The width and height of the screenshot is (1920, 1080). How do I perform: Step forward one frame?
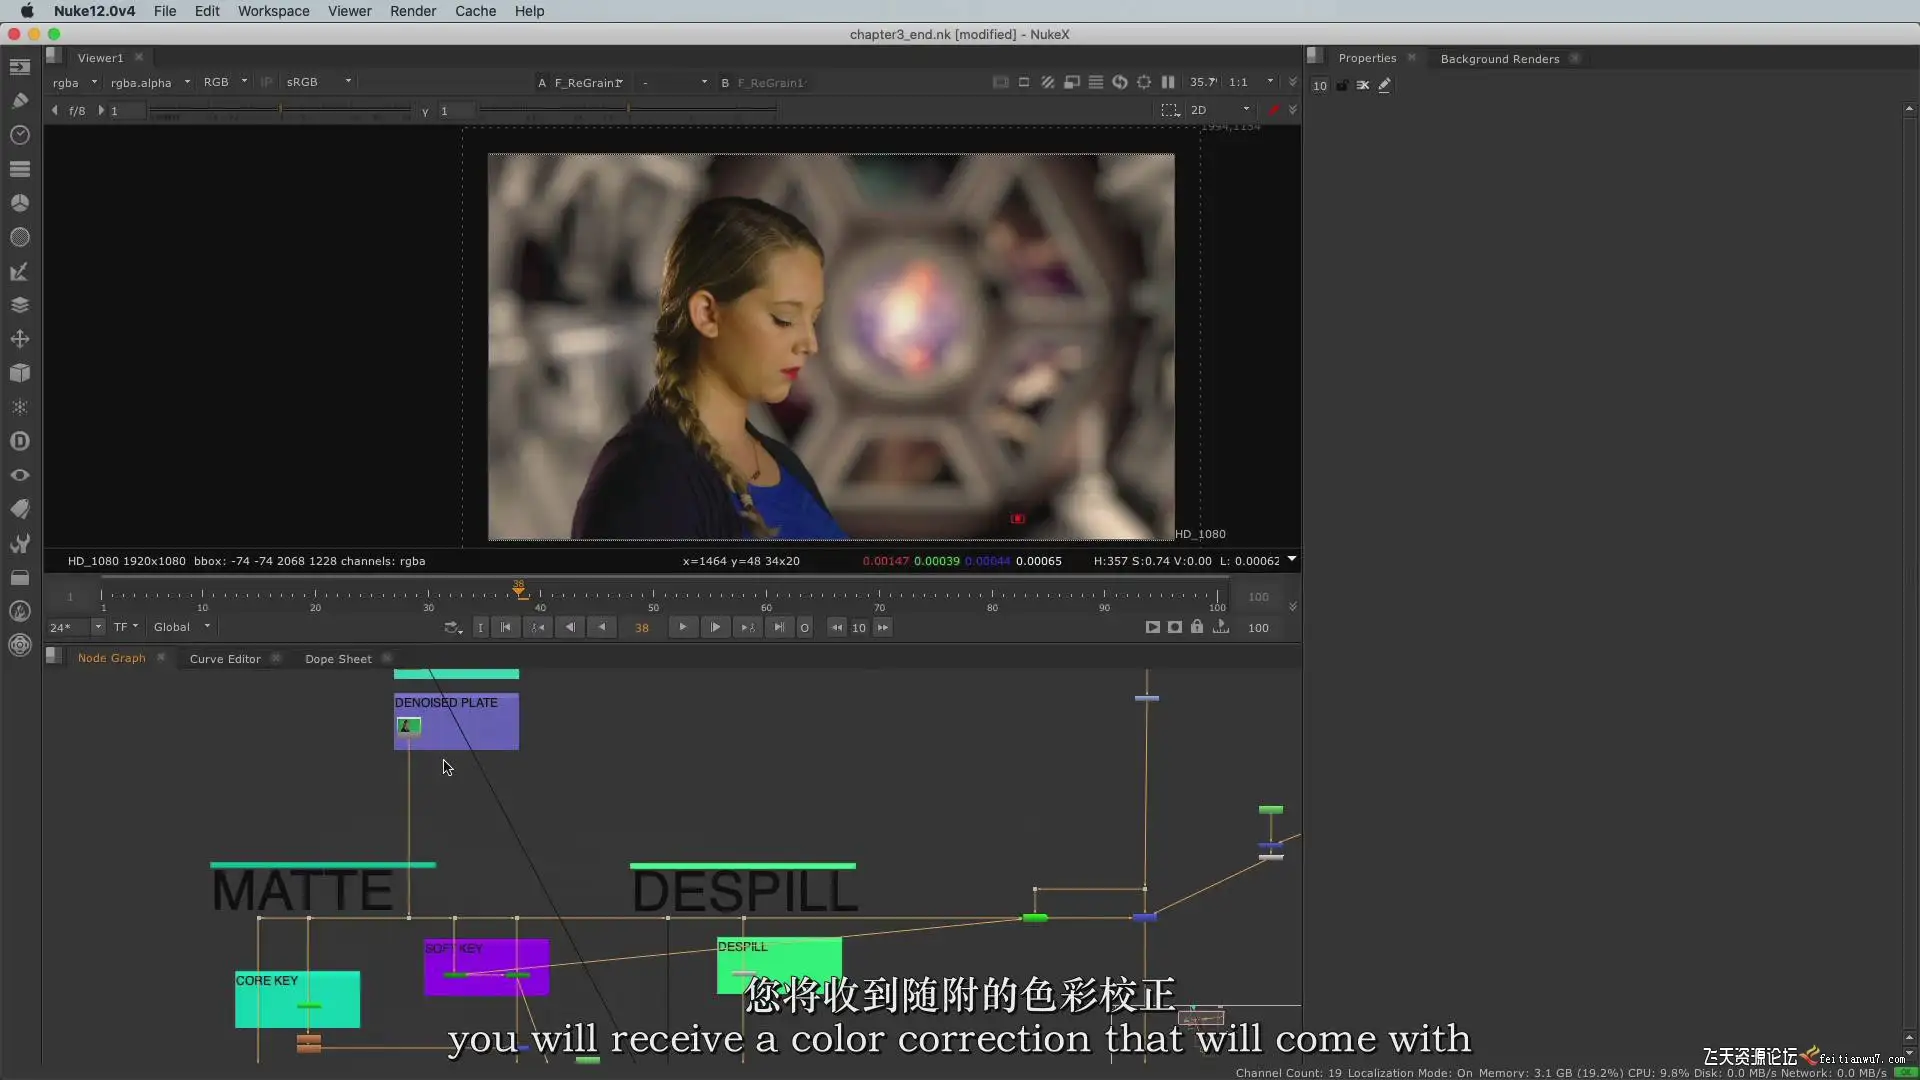click(x=715, y=628)
